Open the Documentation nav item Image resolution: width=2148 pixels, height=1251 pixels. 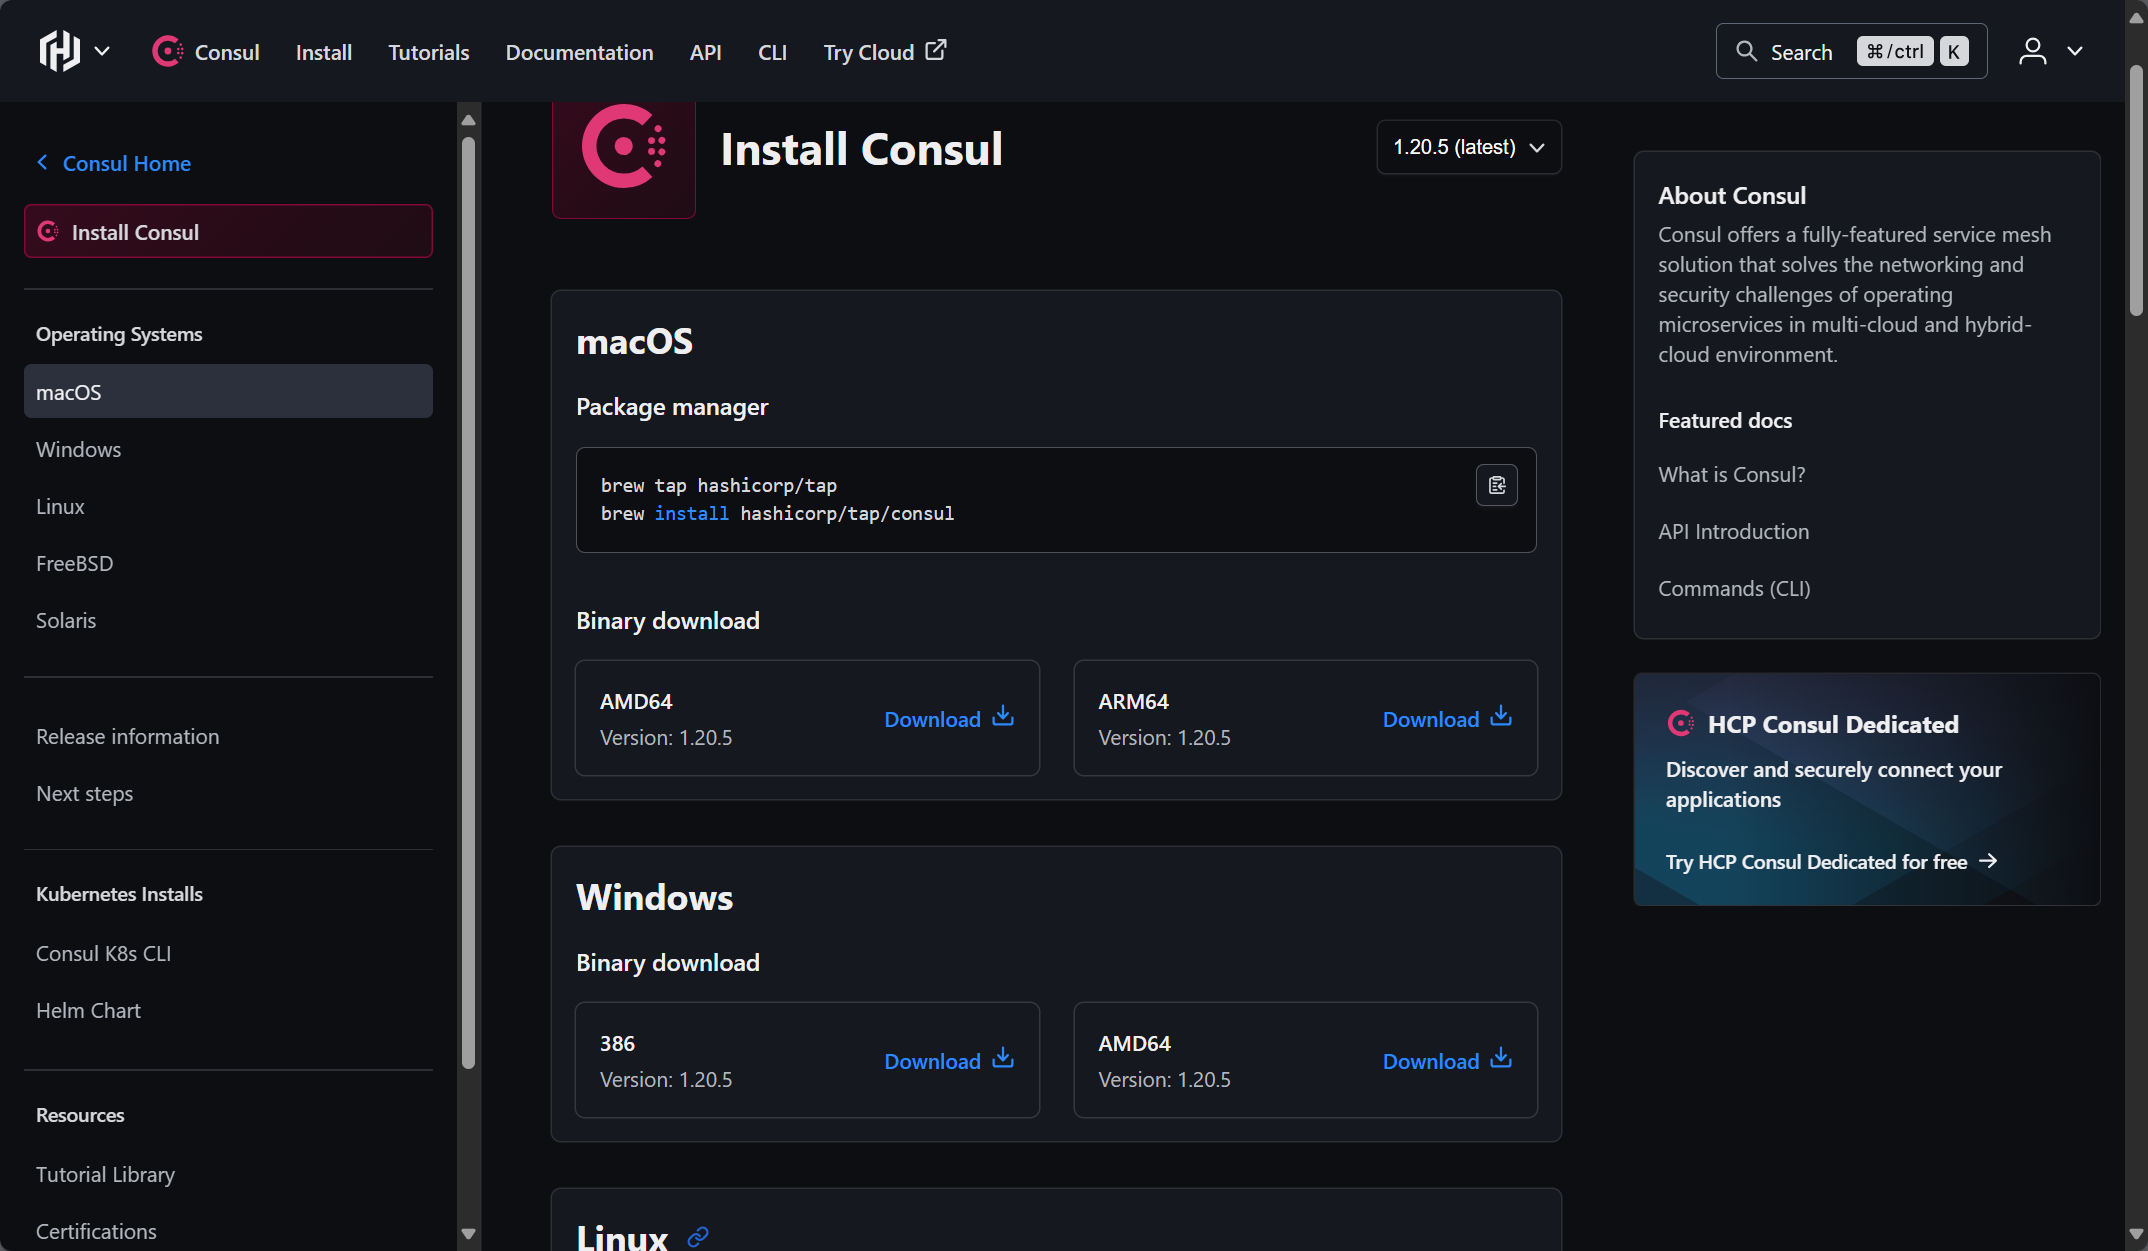pyautogui.click(x=579, y=52)
